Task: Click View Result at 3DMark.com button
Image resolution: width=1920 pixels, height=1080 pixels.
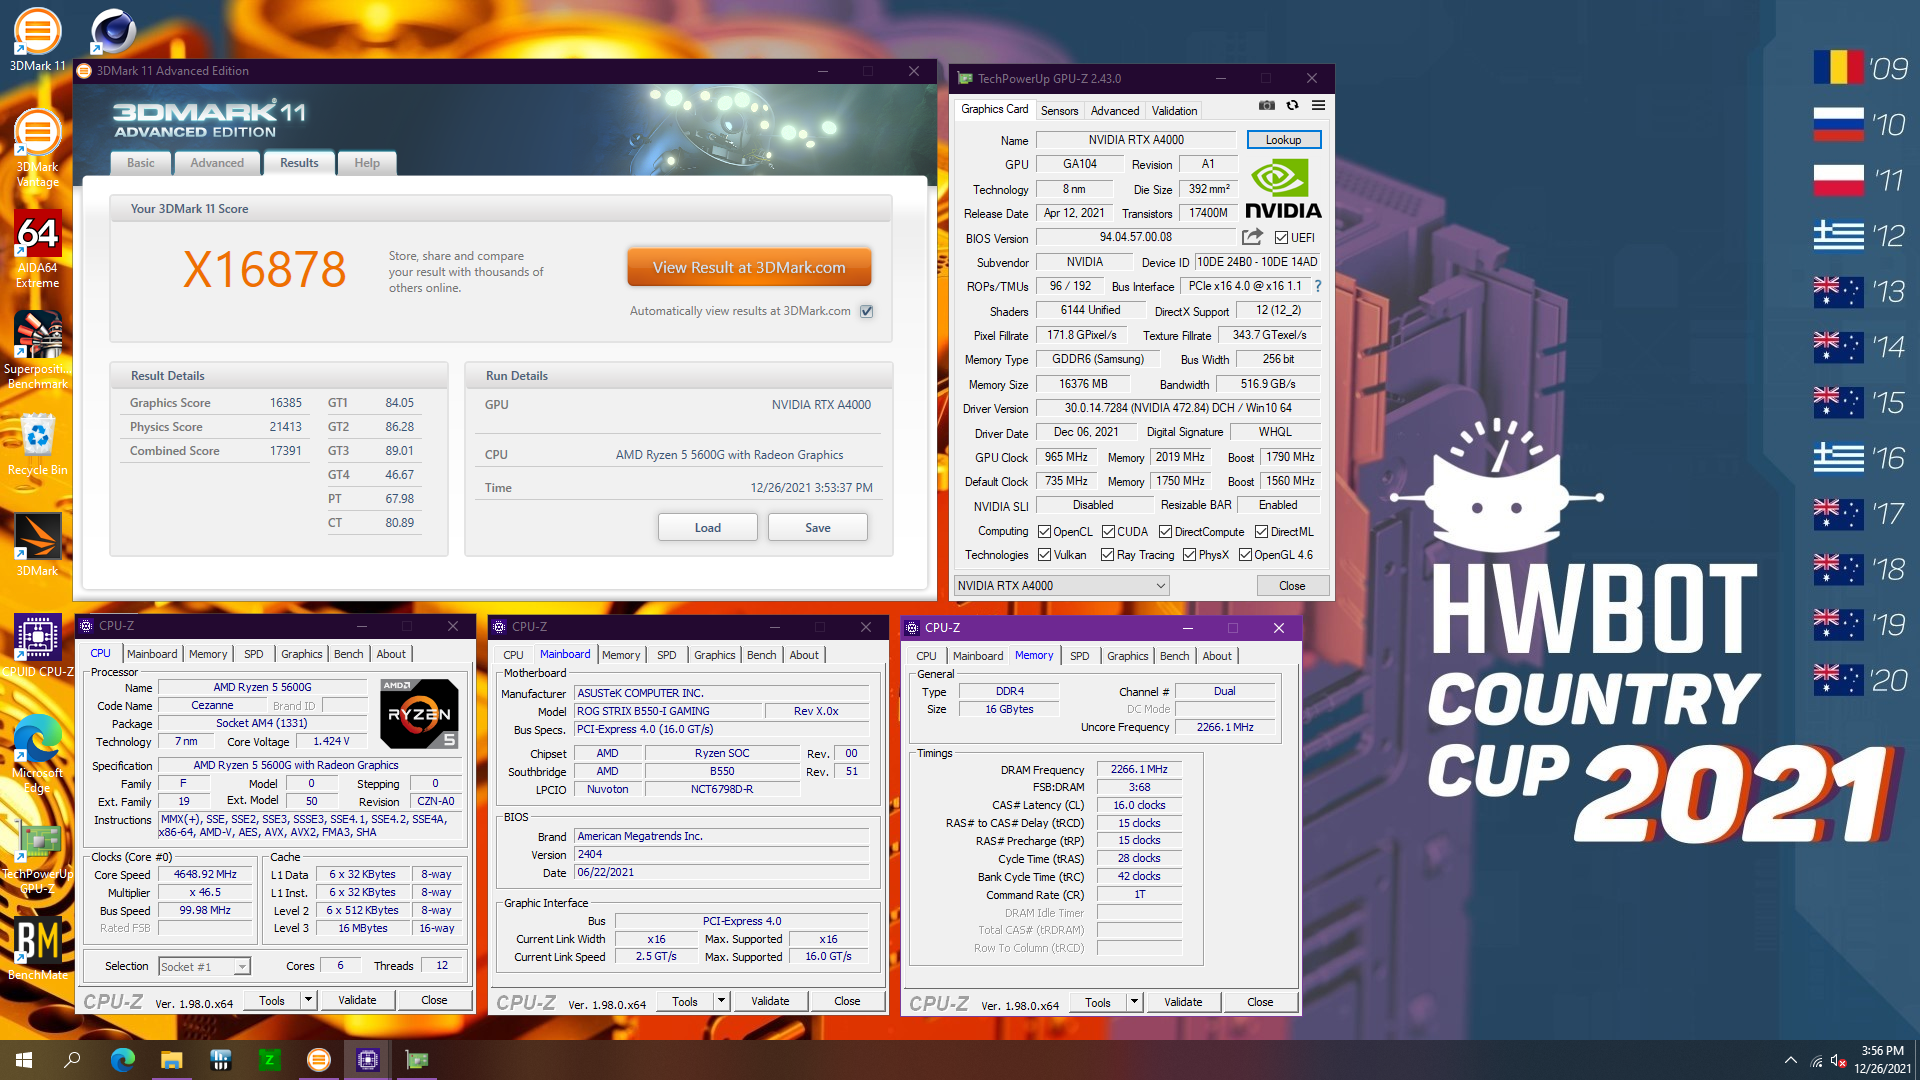Action: (749, 268)
